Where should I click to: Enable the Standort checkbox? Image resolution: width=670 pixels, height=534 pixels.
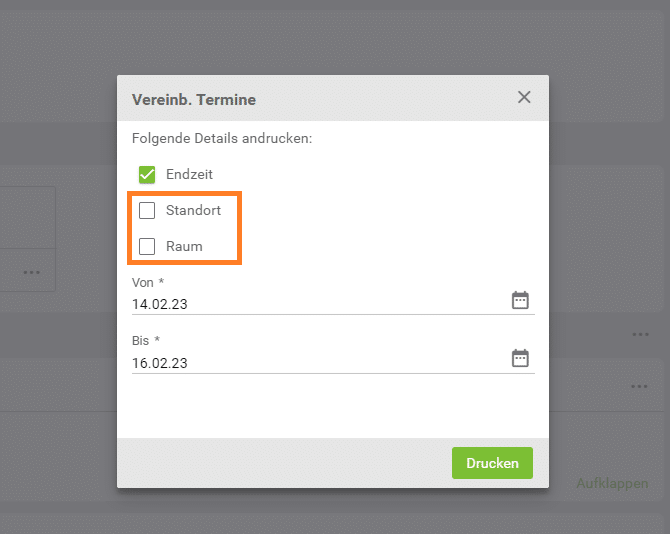[147, 210]
